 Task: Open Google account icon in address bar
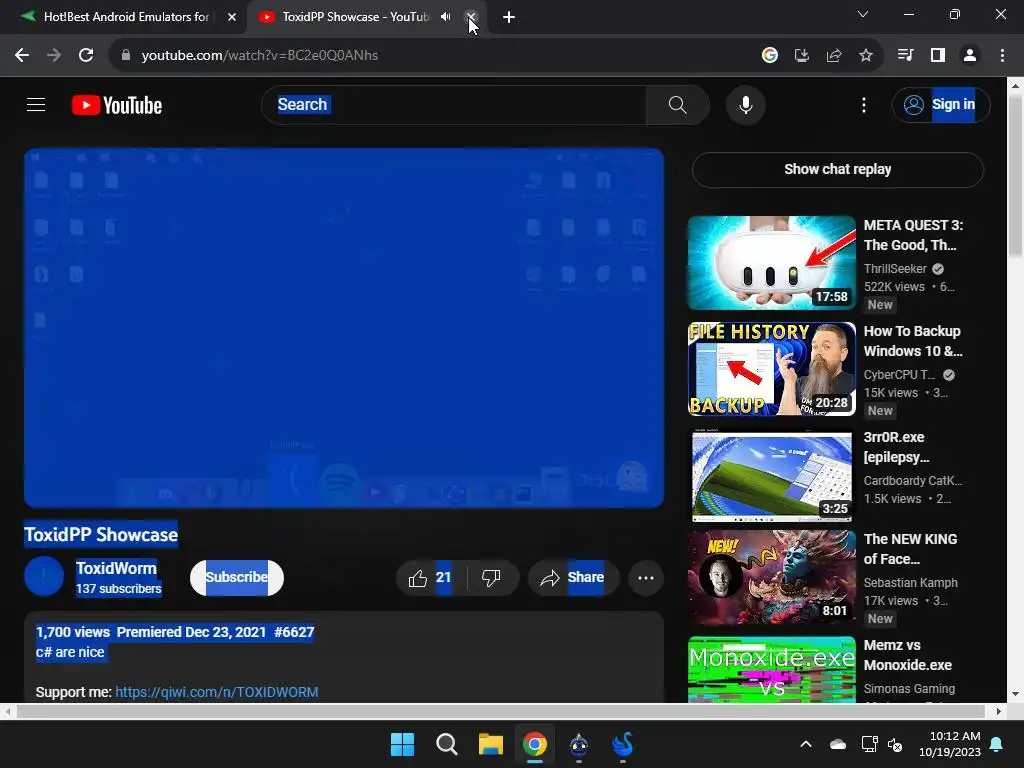(769, 56)
